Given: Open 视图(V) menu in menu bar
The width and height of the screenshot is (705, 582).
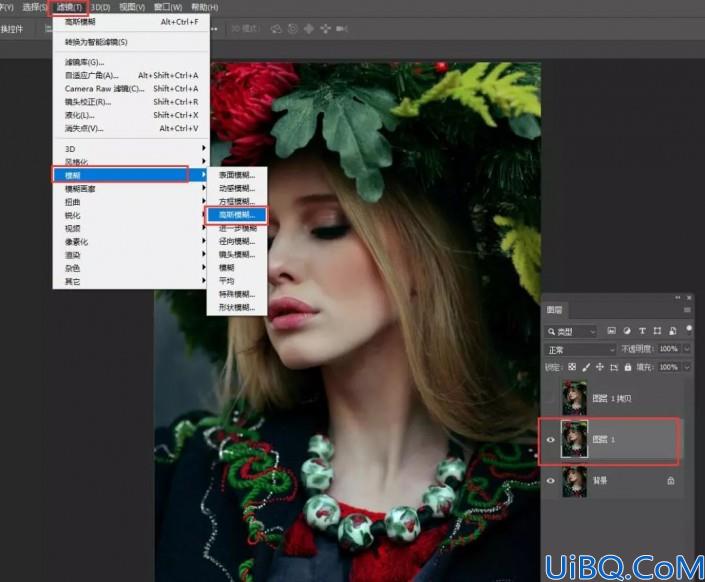Looking at the screenshot, I should pyautogui.click(x=132, y=8).
